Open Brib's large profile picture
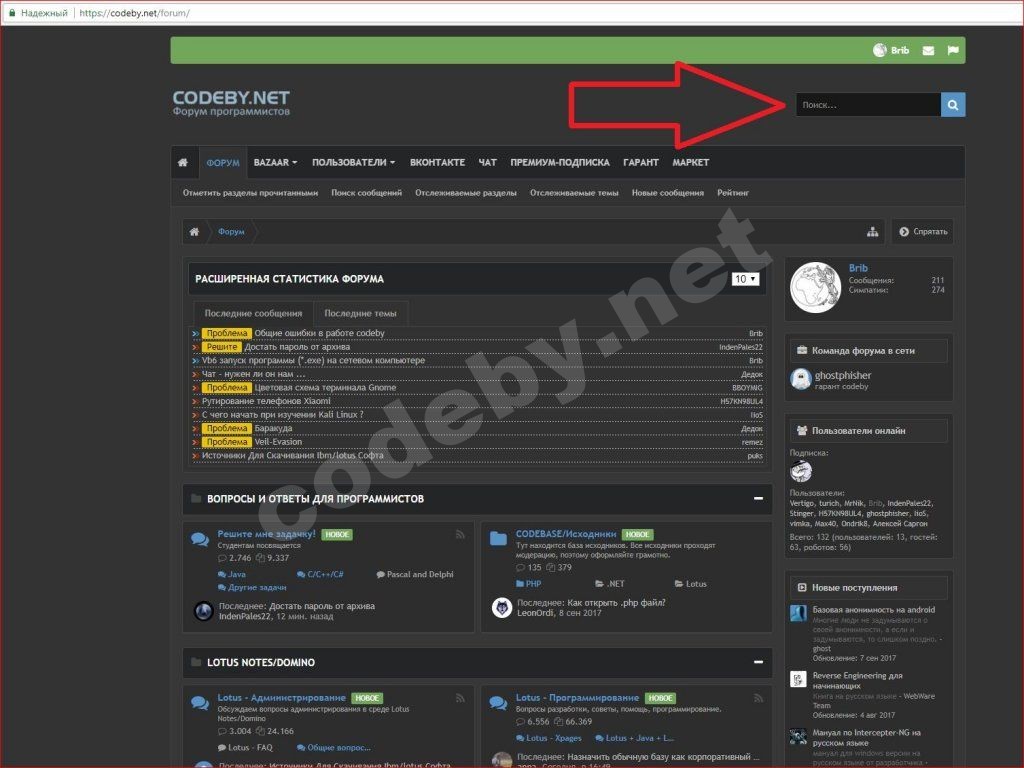Screen dimensions: 1024x768 tap(816, 287)
